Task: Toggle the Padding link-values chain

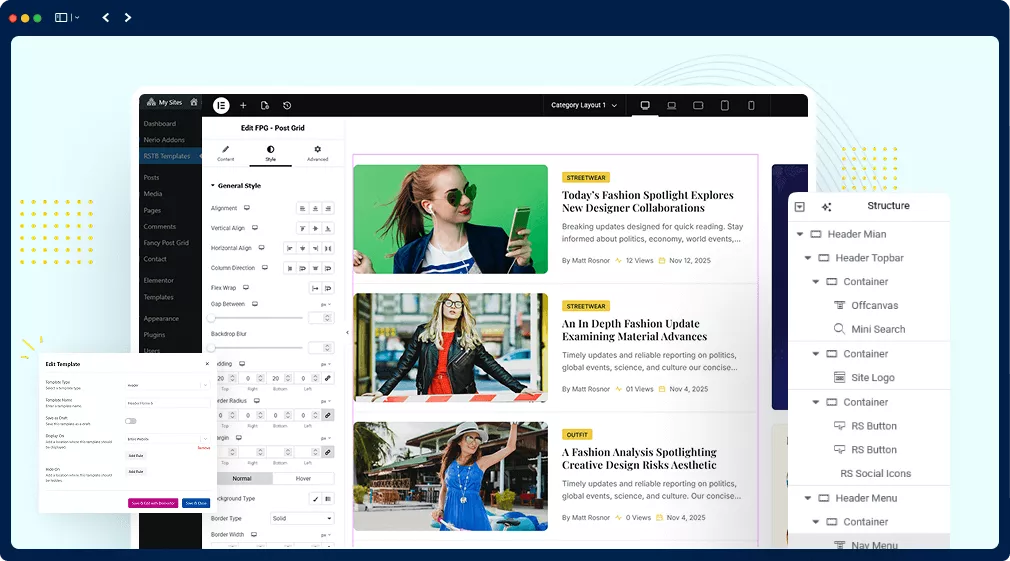Action: tap(328, 379)
